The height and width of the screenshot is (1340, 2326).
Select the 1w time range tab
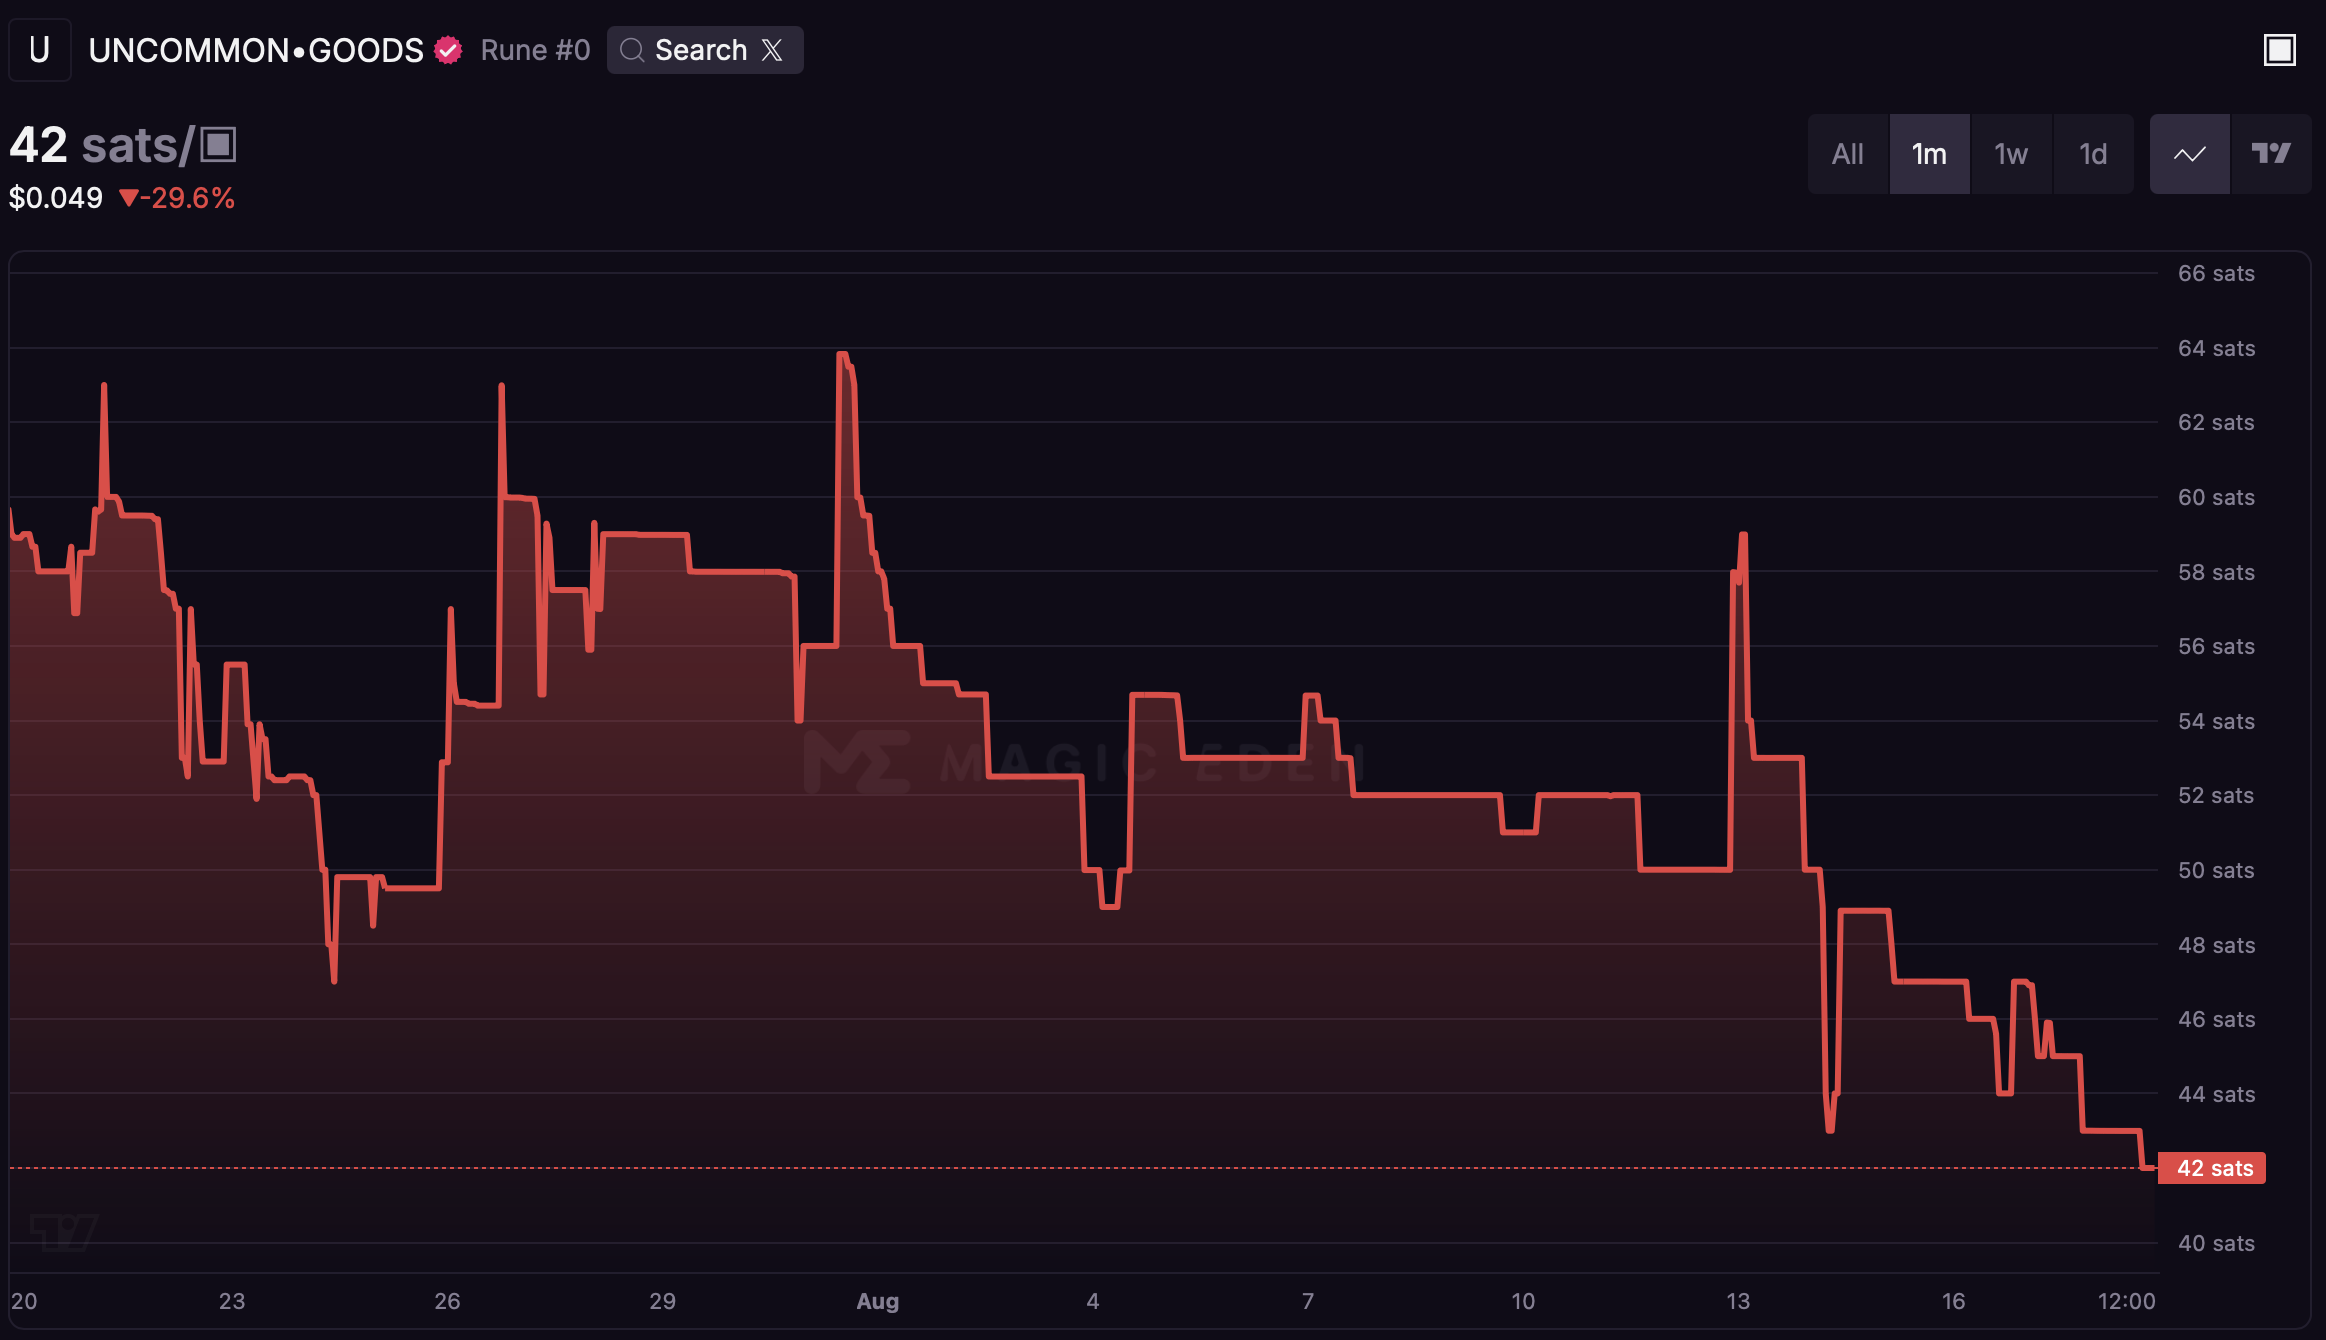(x=2011, y=154)
